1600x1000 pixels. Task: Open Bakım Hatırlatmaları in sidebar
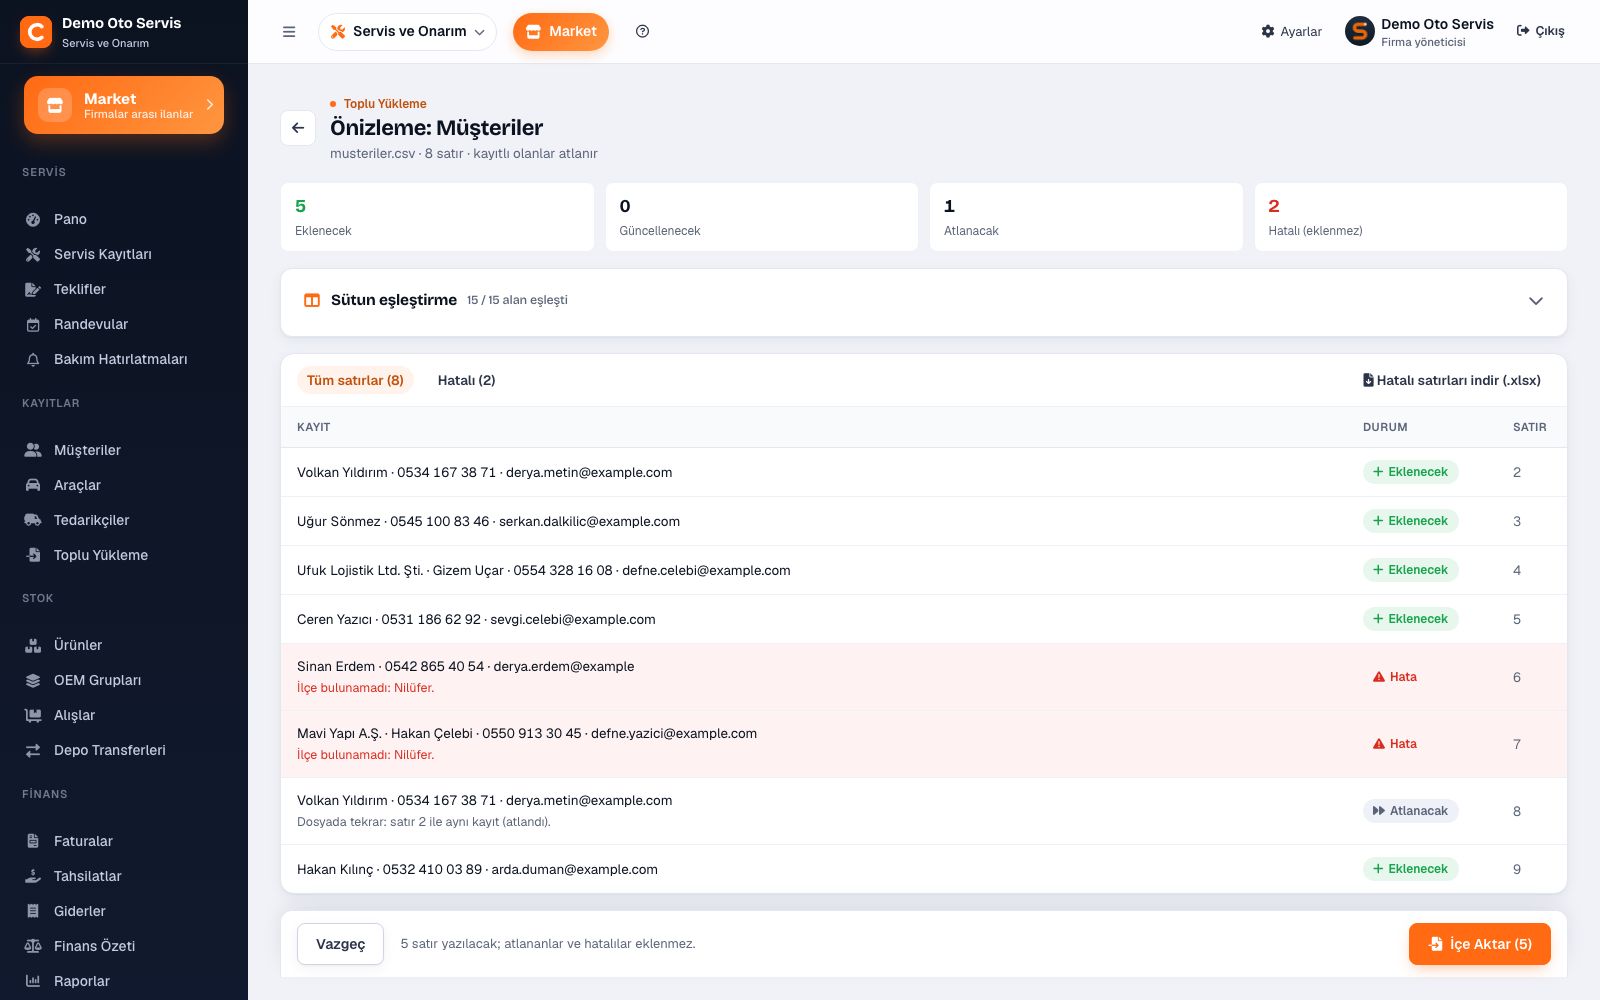click(x=124, y=359)
